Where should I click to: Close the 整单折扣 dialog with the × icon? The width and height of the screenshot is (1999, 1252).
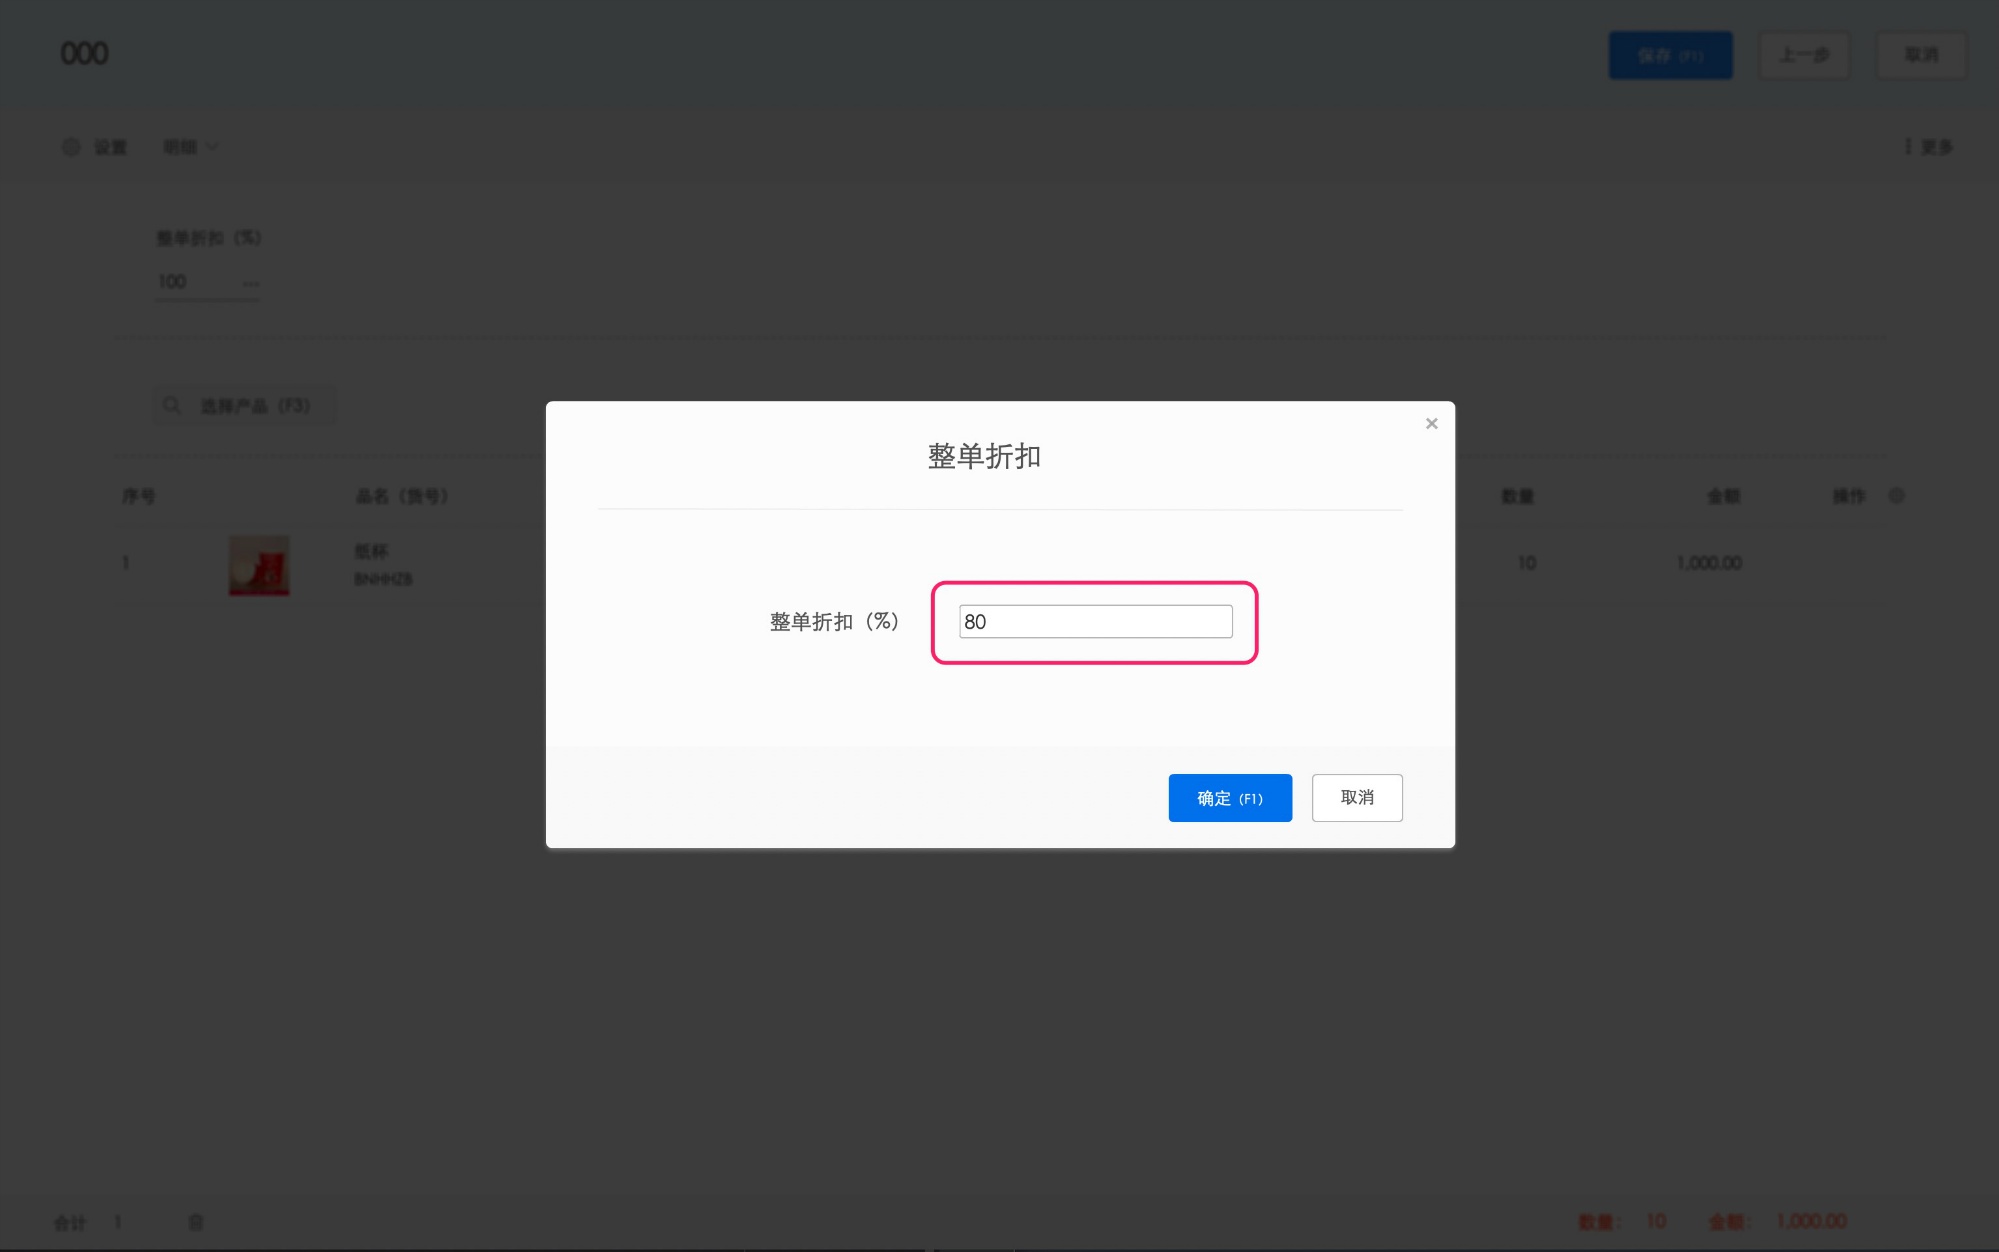tap(1431, 422)
